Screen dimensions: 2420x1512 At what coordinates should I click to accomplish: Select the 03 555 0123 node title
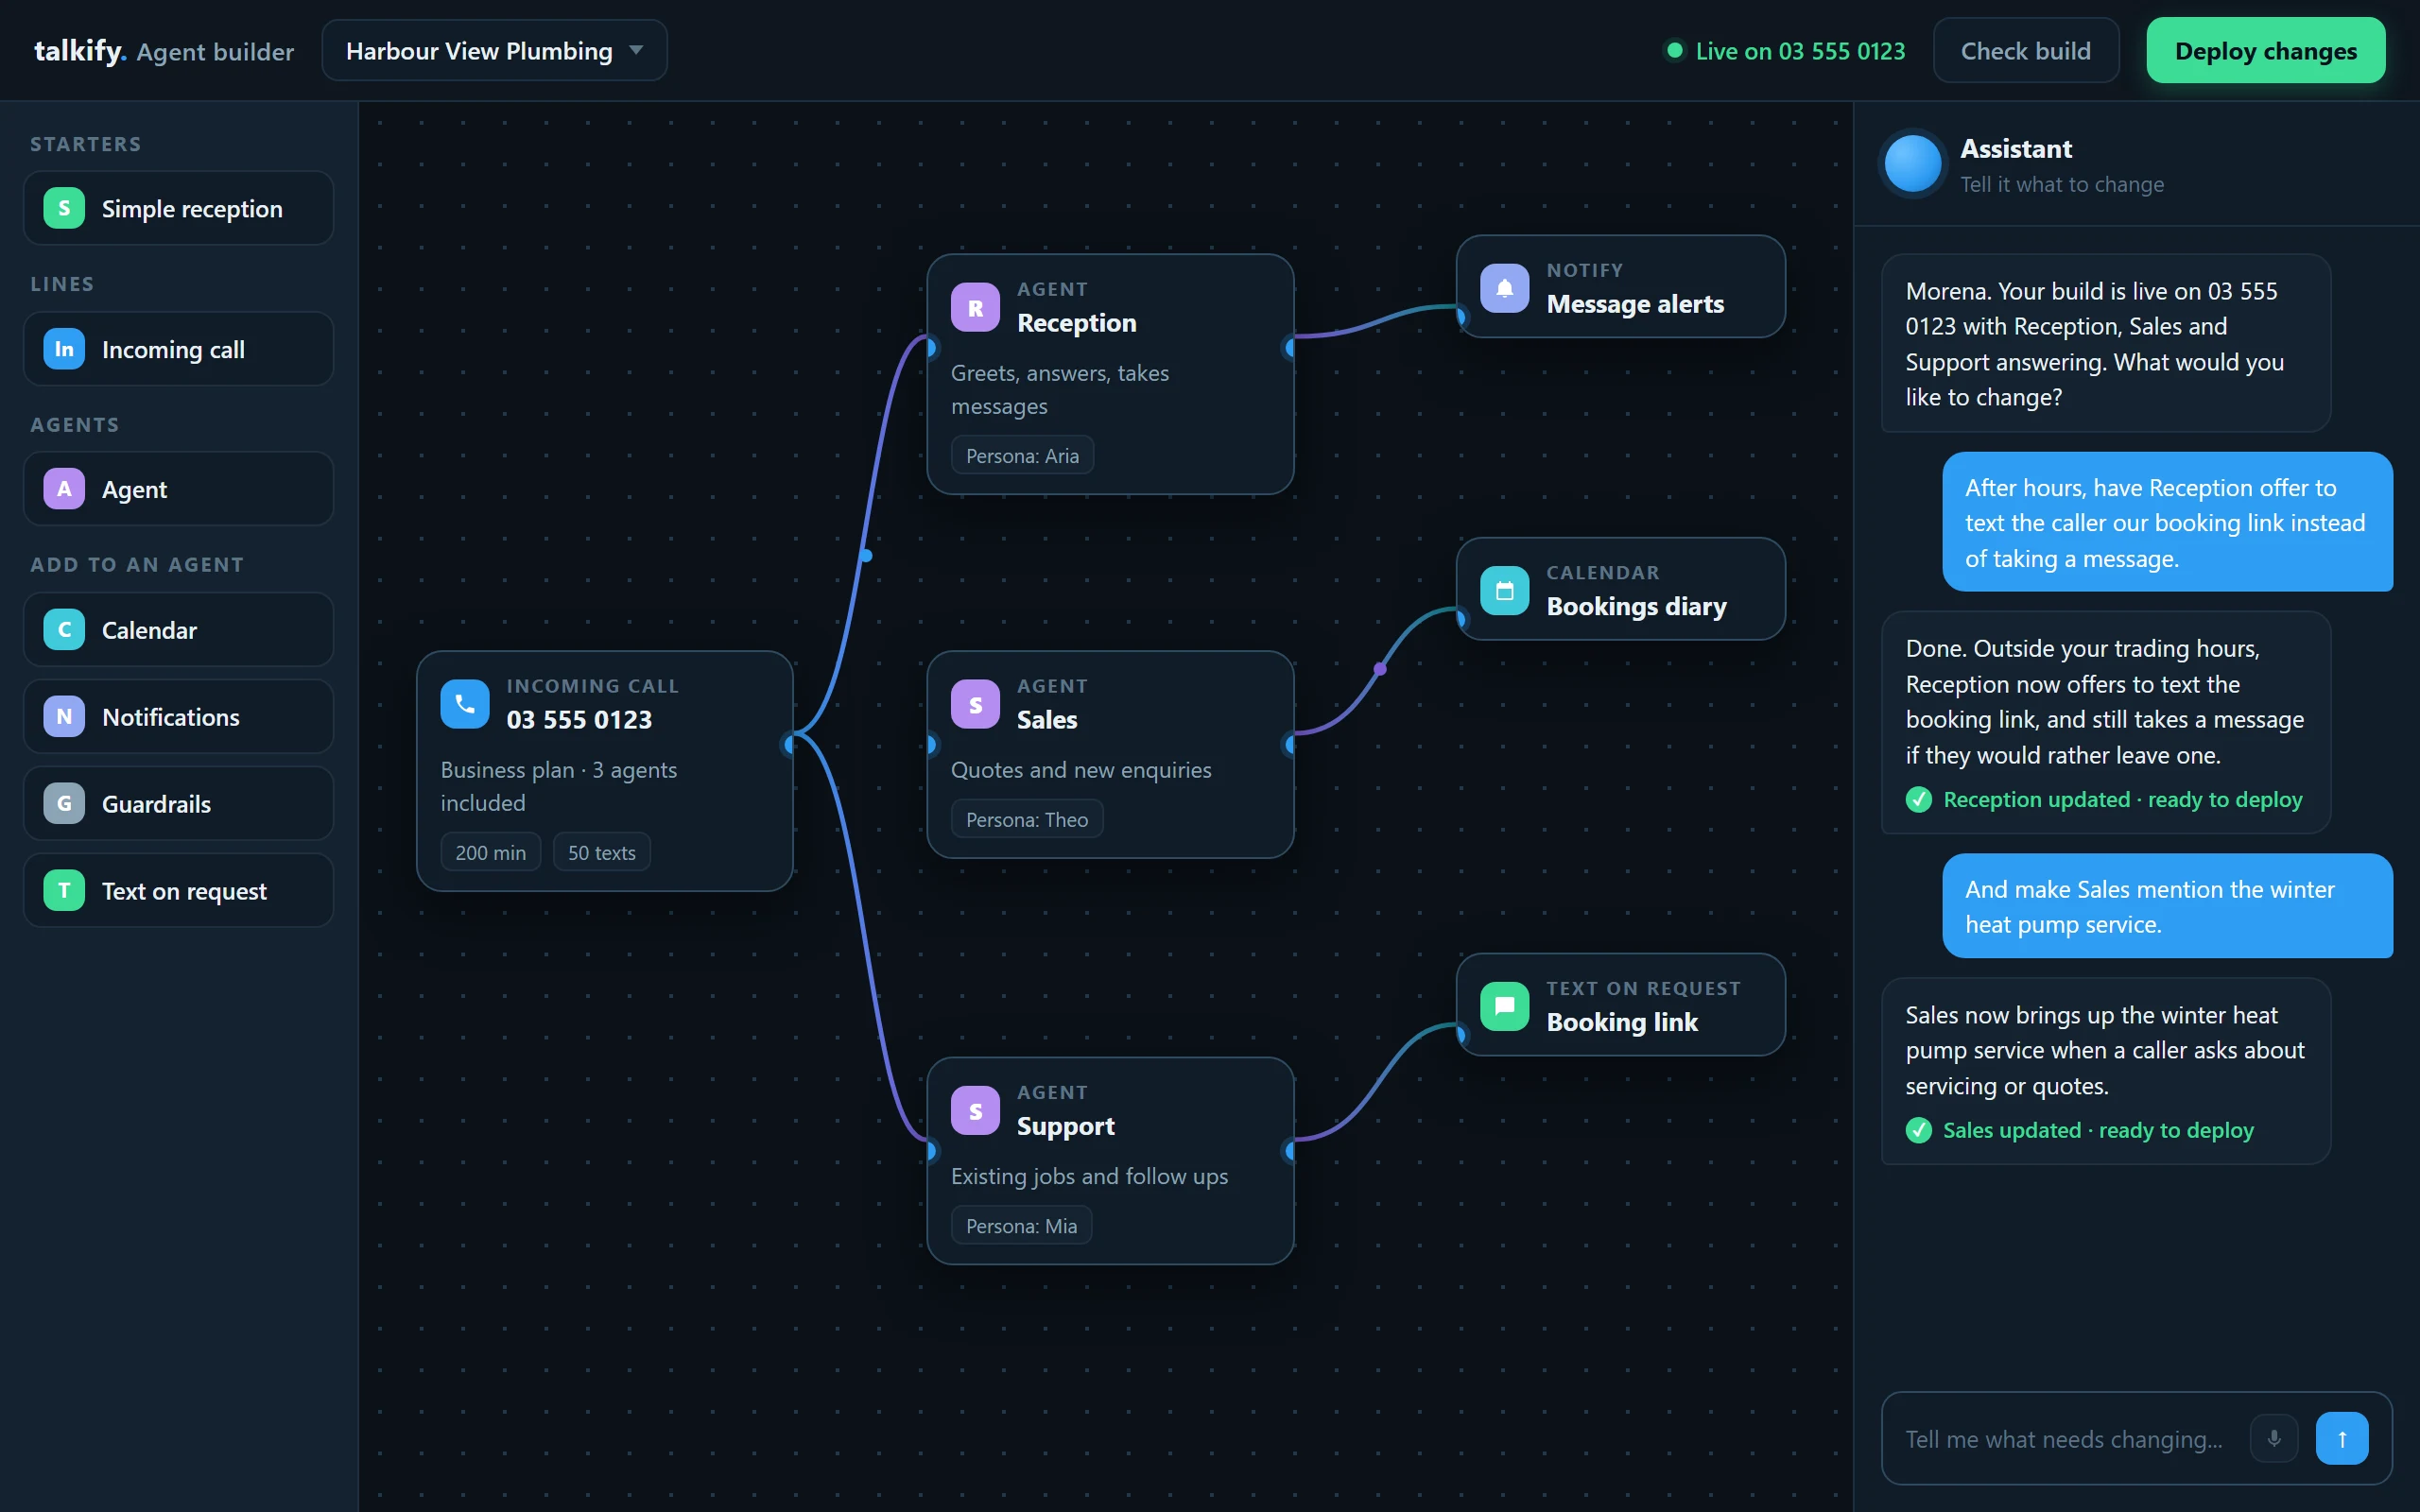579,720
